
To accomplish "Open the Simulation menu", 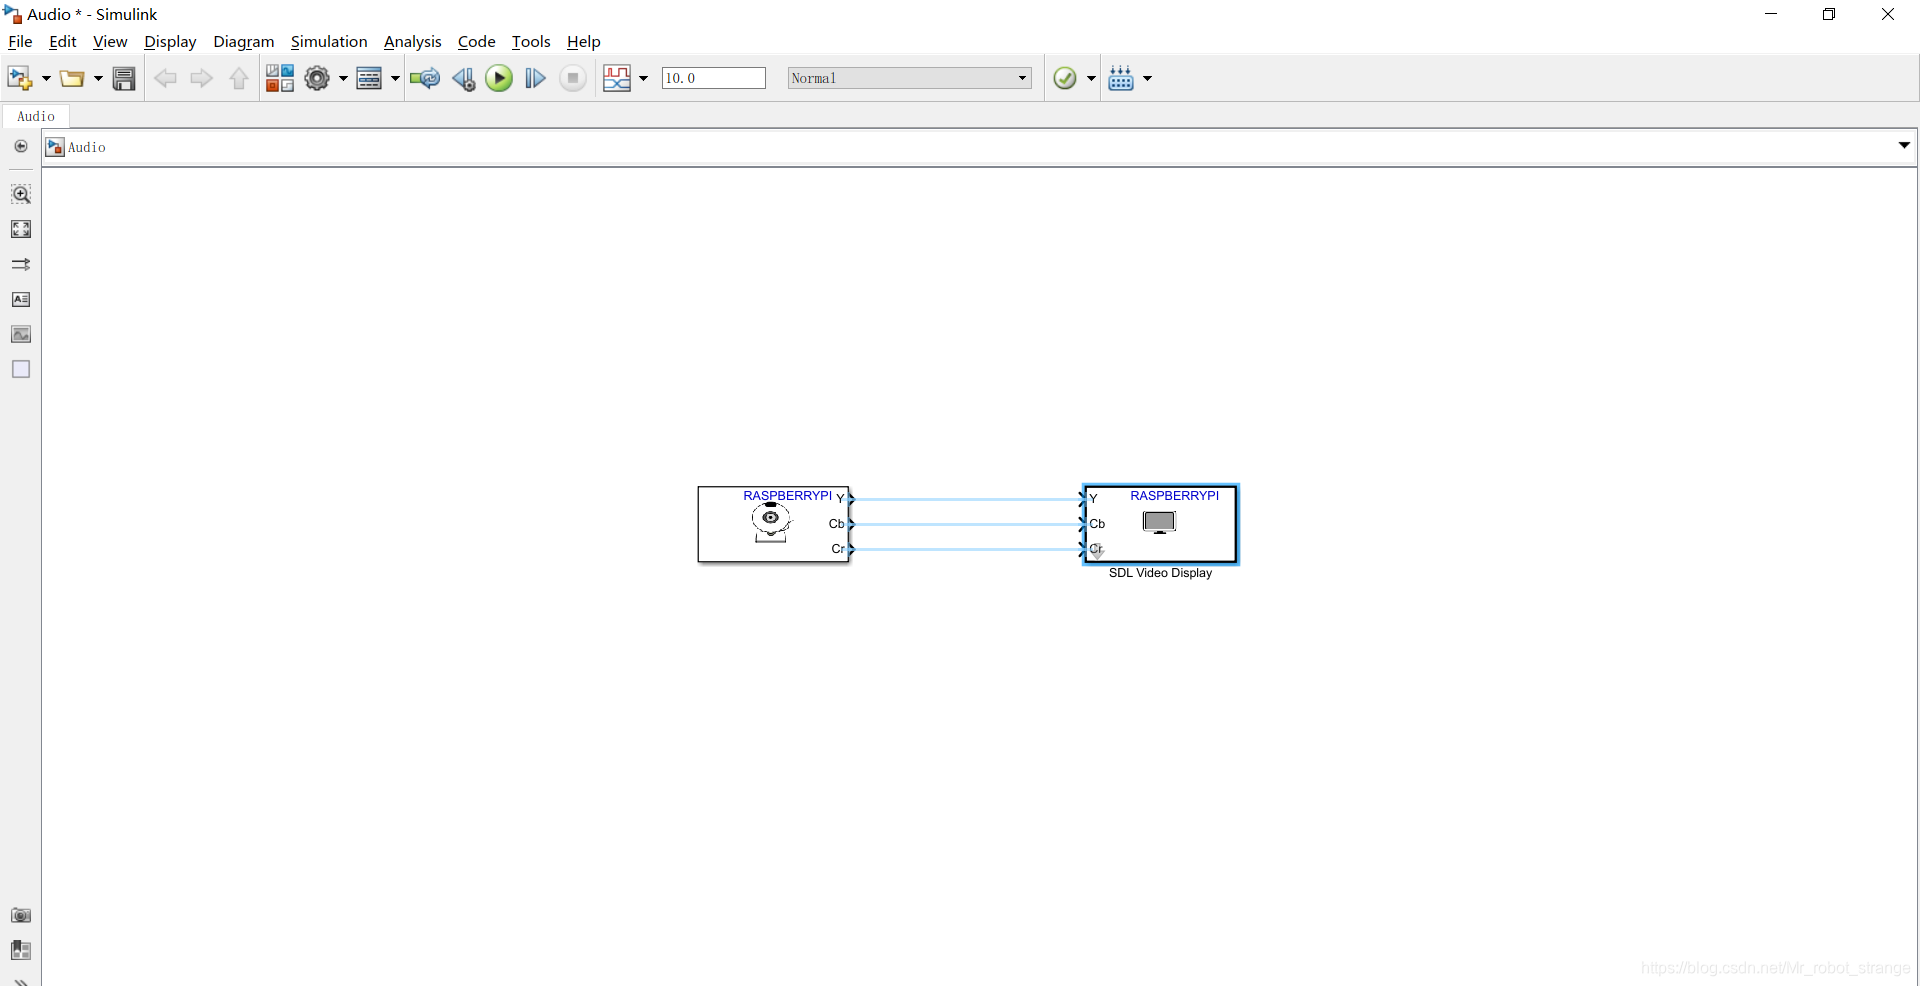I will click(x=329, y=42).
